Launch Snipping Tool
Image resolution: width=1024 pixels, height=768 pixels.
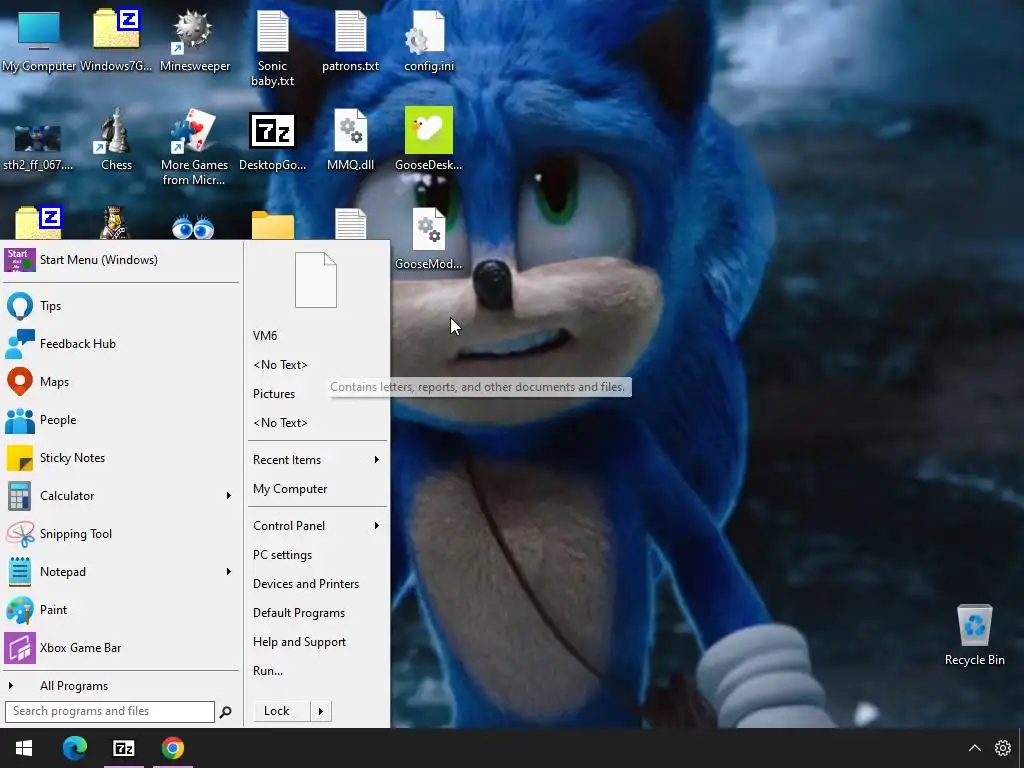point(121,534)
